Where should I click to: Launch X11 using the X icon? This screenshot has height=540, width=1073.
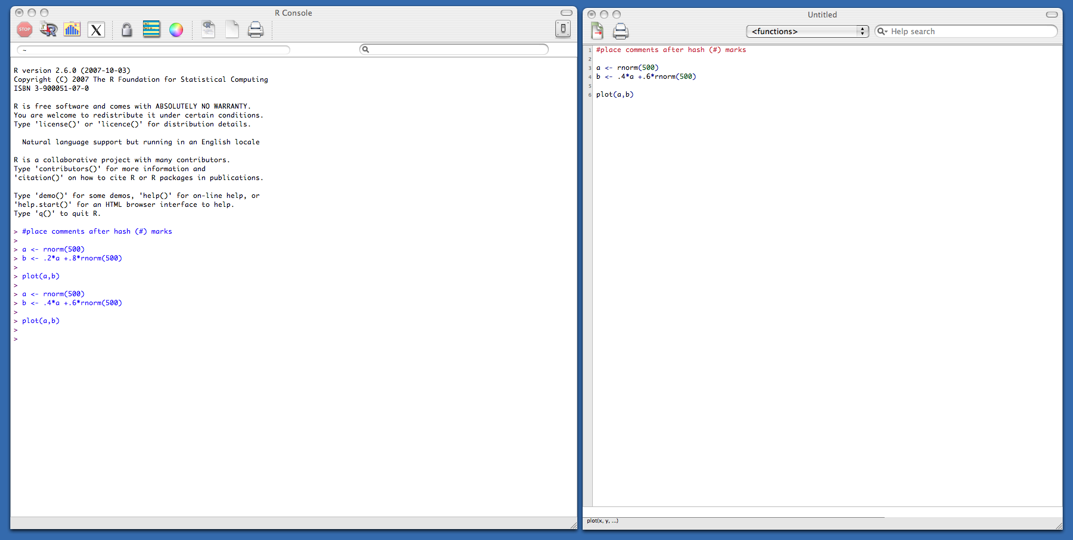tap(96, 30)
